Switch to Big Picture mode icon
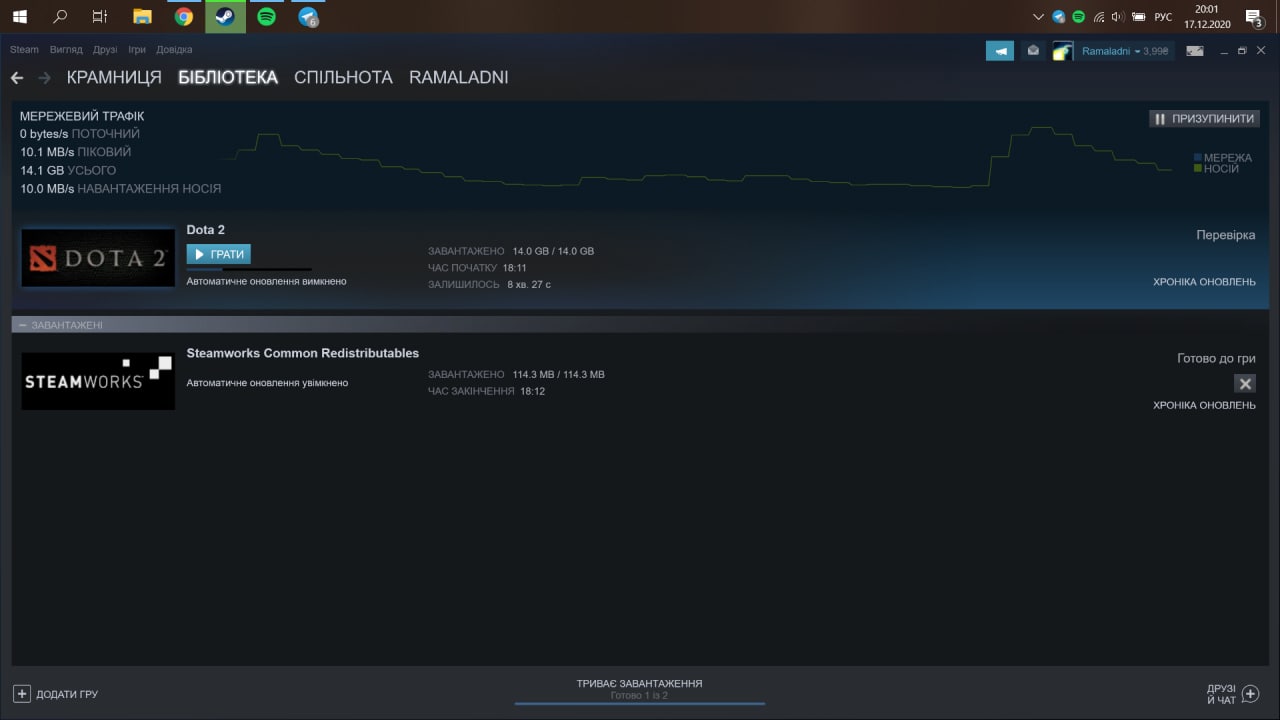 coord(1195,51)
